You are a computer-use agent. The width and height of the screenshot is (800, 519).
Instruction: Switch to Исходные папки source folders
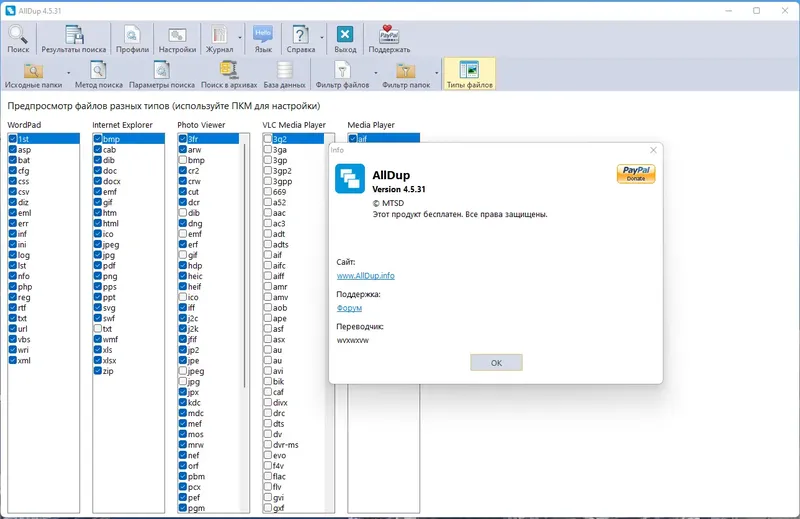[x=33, y=75]
